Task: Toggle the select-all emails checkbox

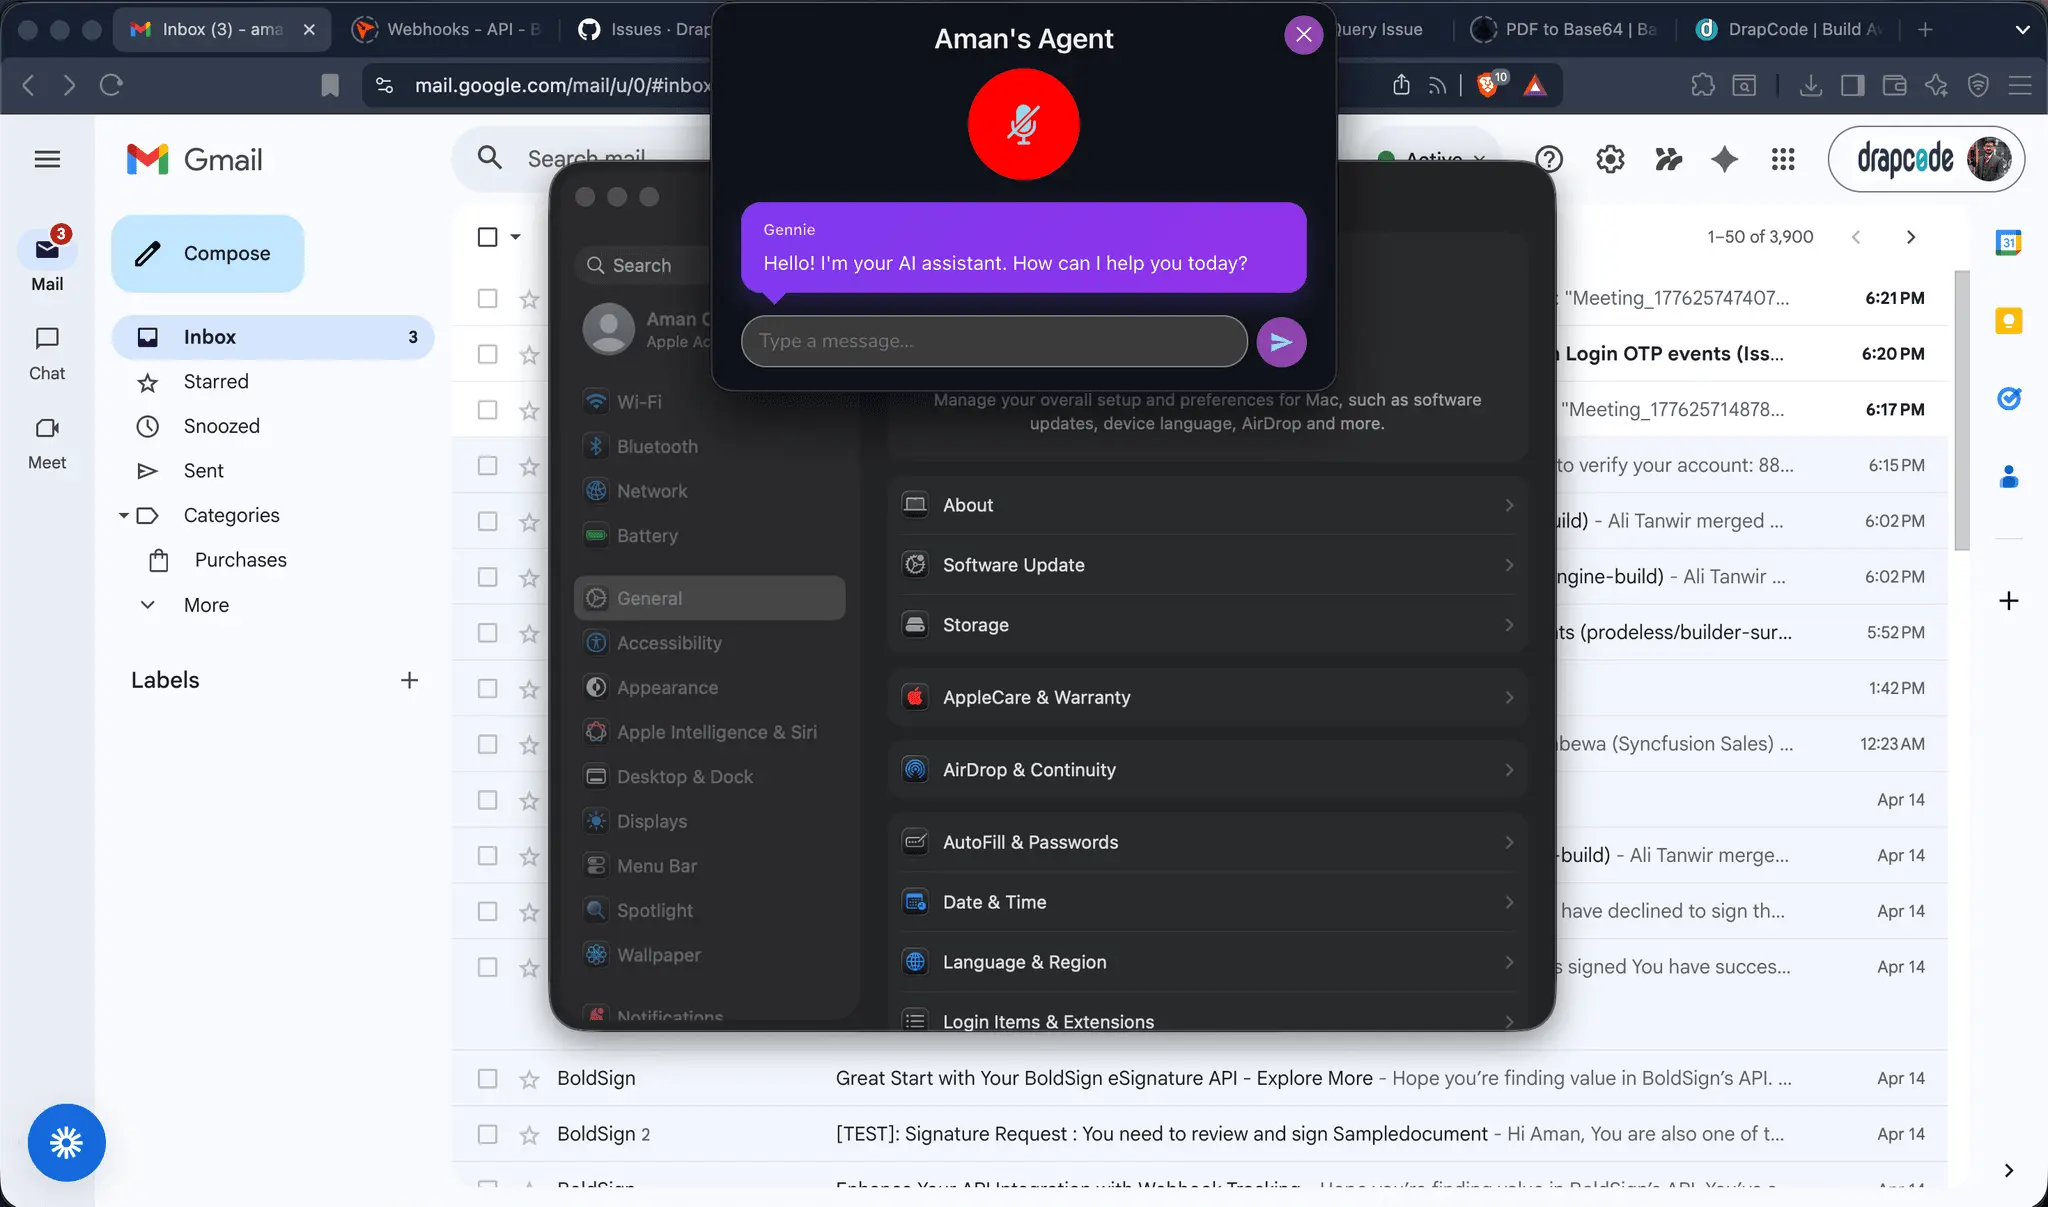Action: [x=488, y=237]
